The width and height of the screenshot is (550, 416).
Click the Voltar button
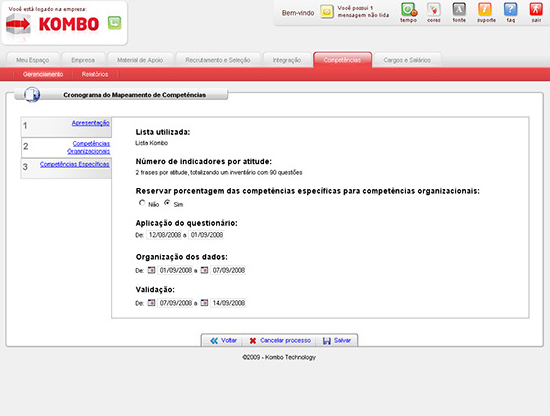coord(223,340)
